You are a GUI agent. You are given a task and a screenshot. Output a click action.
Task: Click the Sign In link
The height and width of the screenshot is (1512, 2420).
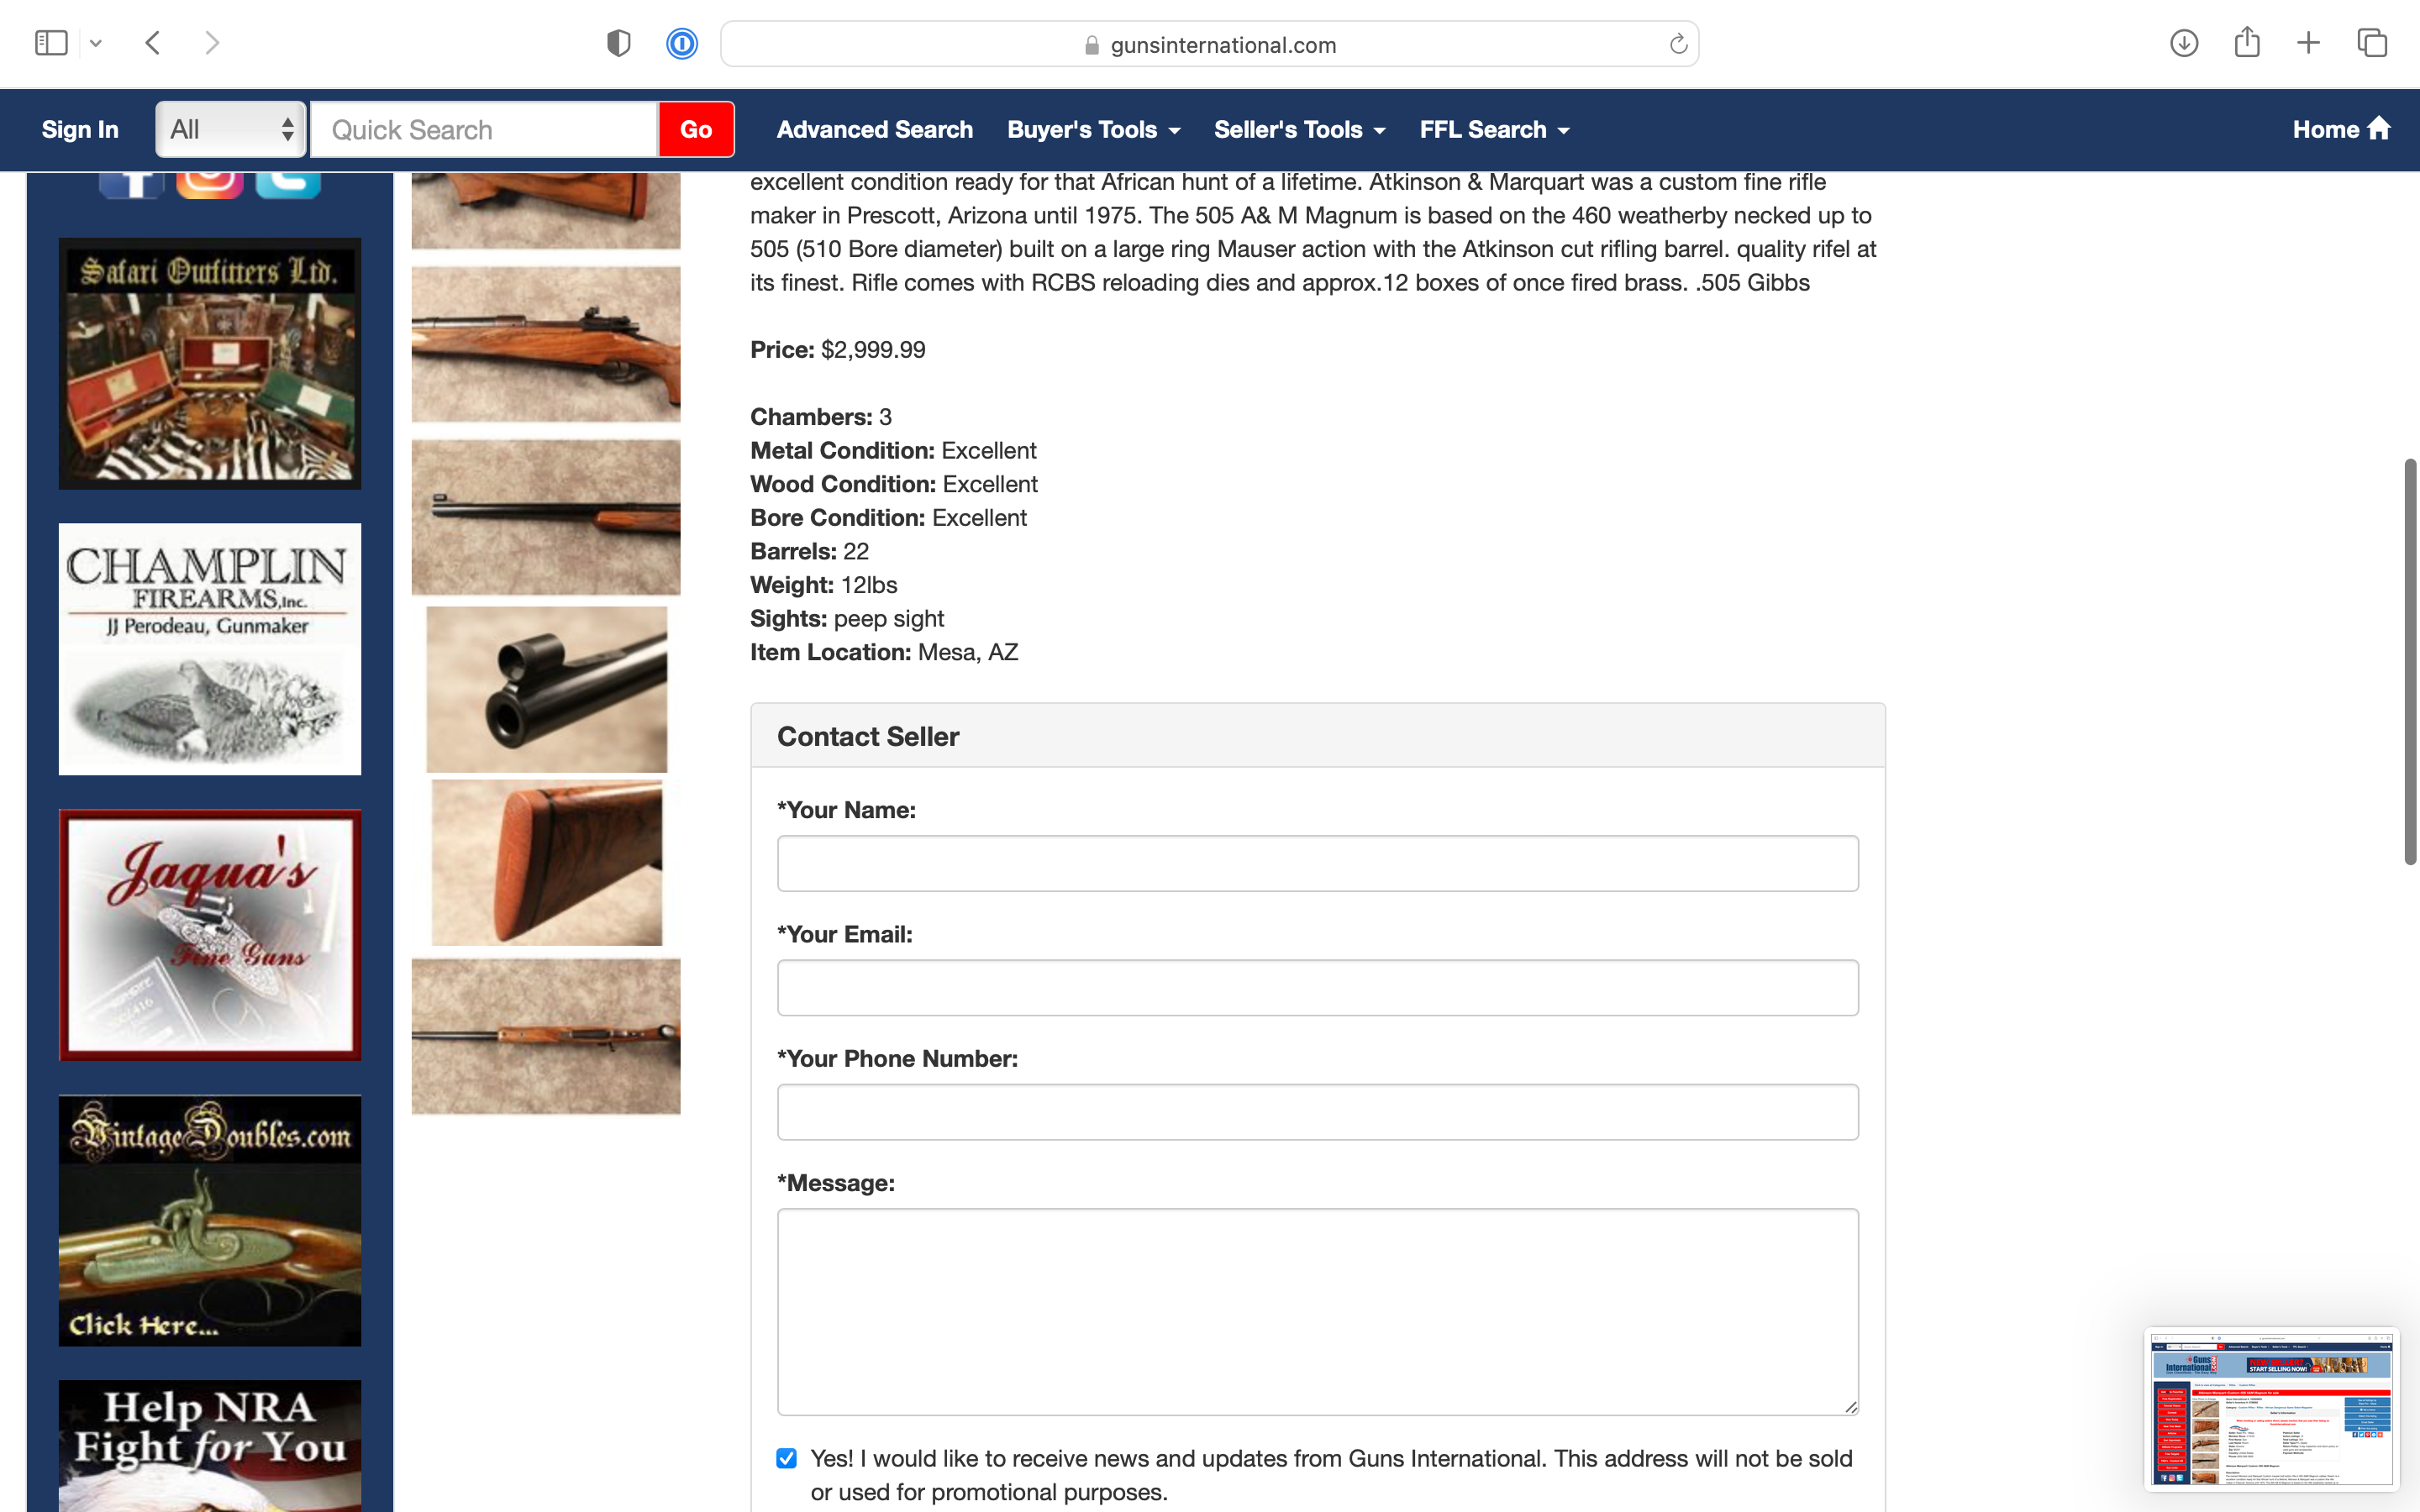point(80,130)
